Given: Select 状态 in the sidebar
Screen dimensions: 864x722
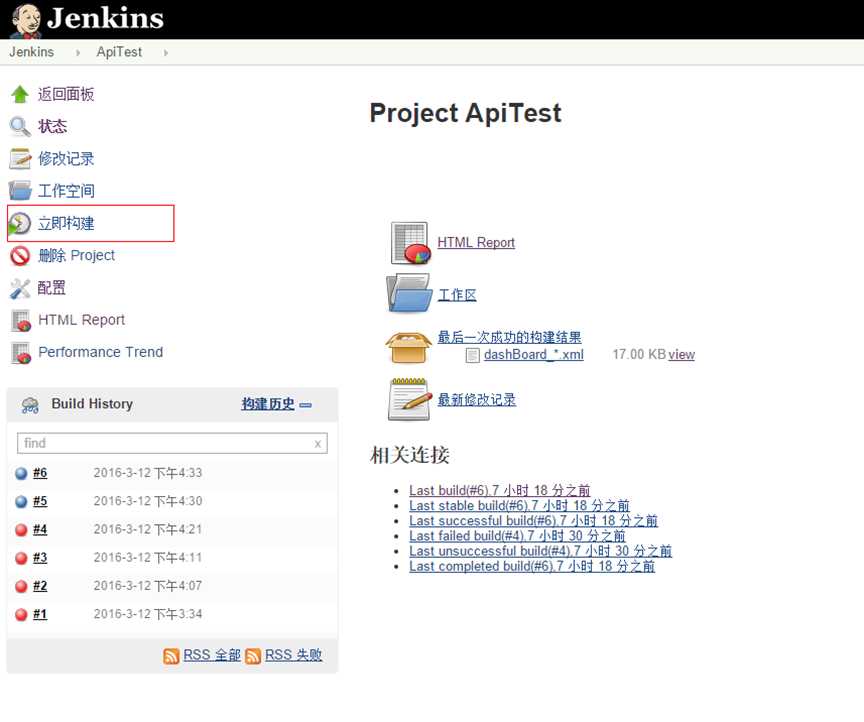Looking at the screenshot, I should 52,126.
